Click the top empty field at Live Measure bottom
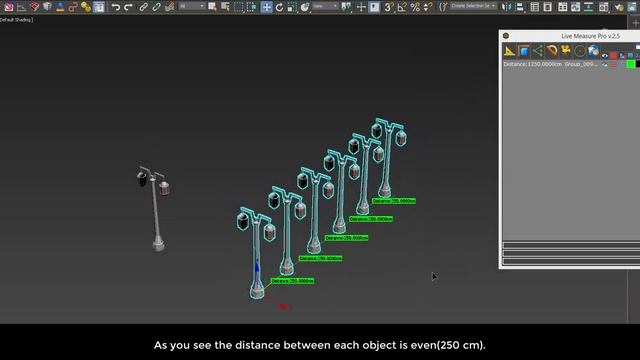Screen dimensions: 640x360 [571, 245]
